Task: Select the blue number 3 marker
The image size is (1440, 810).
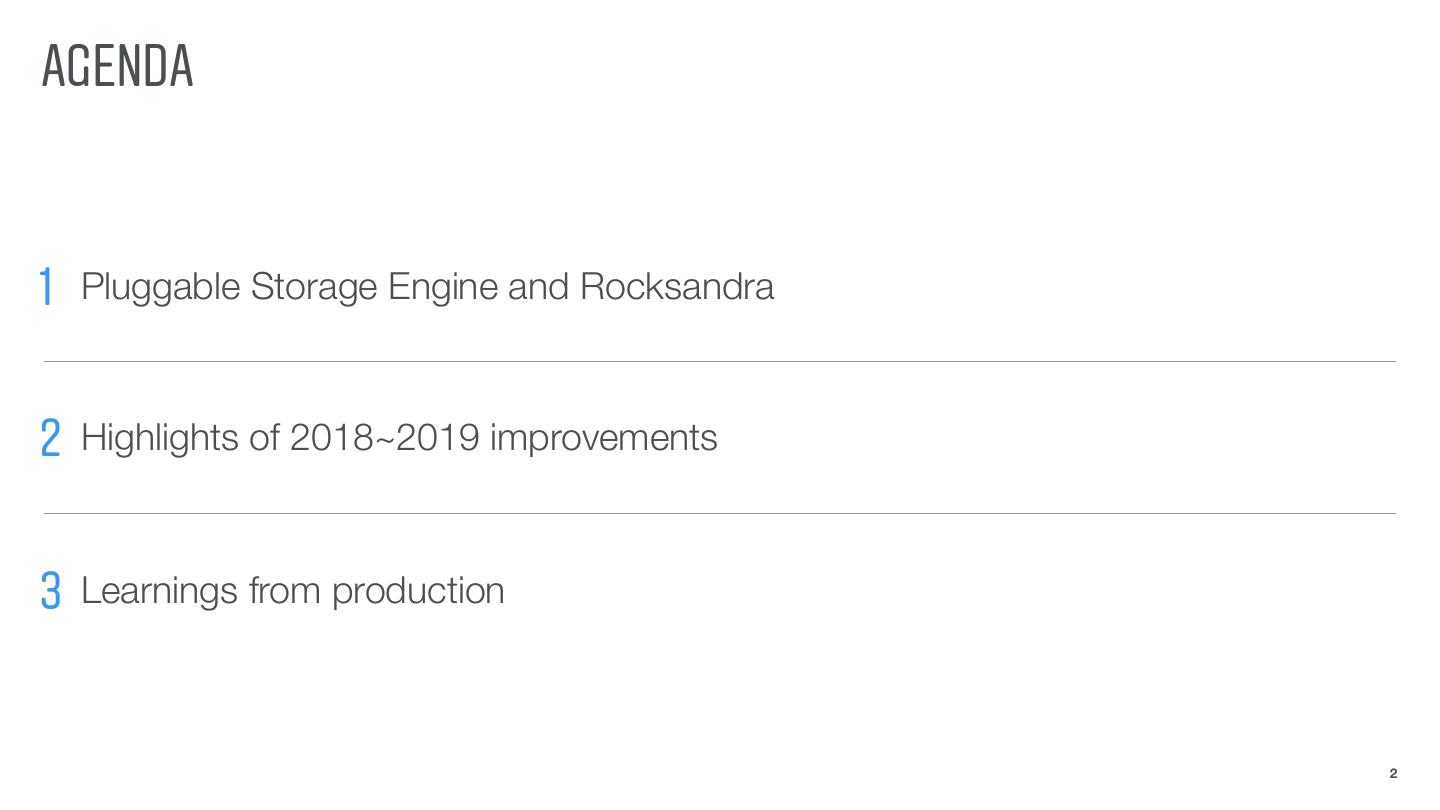Action: tap(51, 591)
